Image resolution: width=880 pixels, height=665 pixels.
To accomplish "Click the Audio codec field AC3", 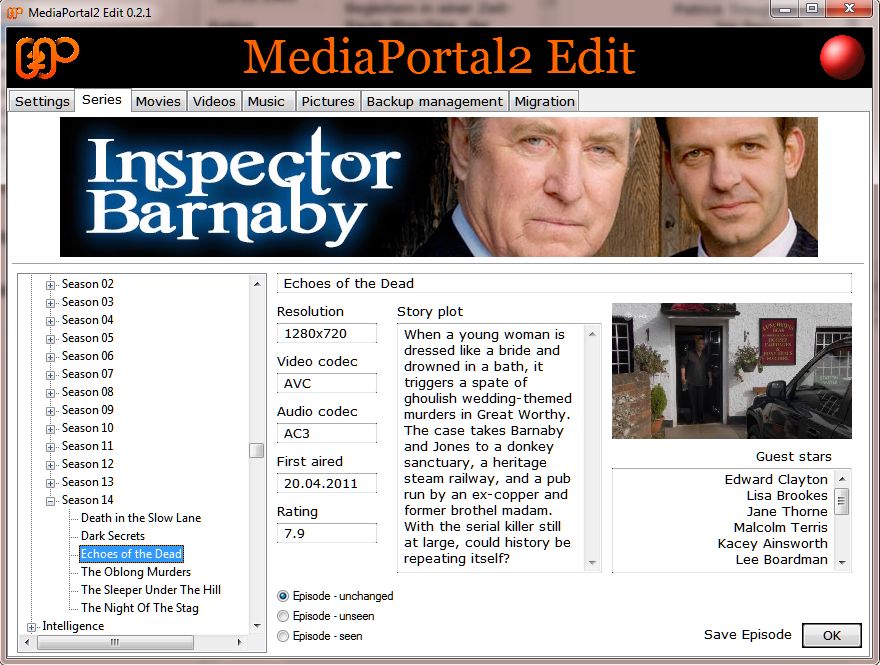I will click(327, 433).
